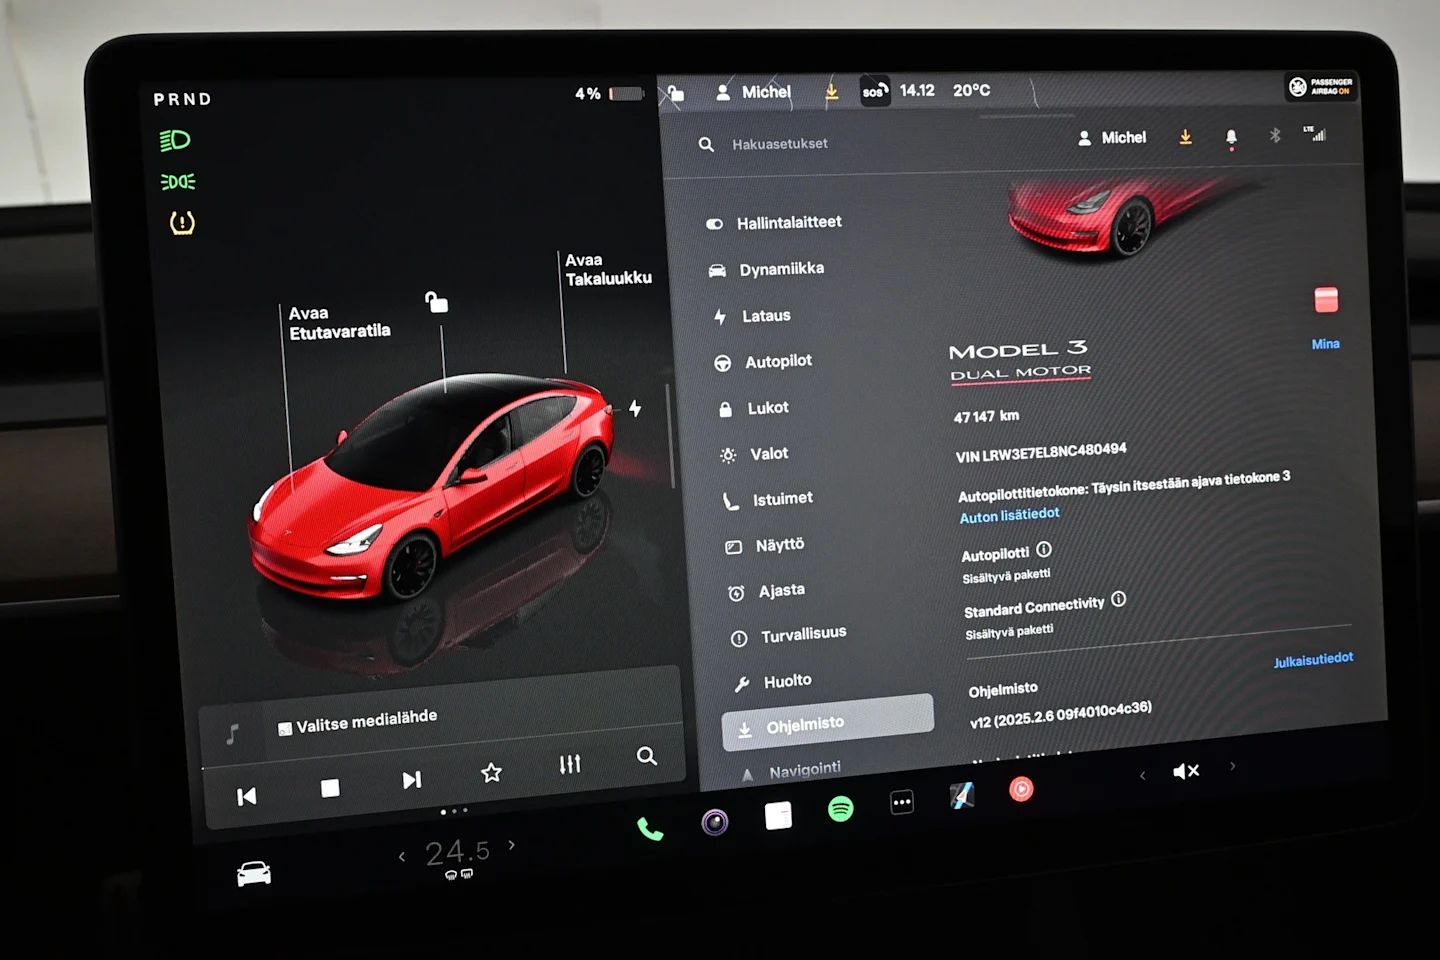Open Autopilot settings menu

click(x=762, y=362)
